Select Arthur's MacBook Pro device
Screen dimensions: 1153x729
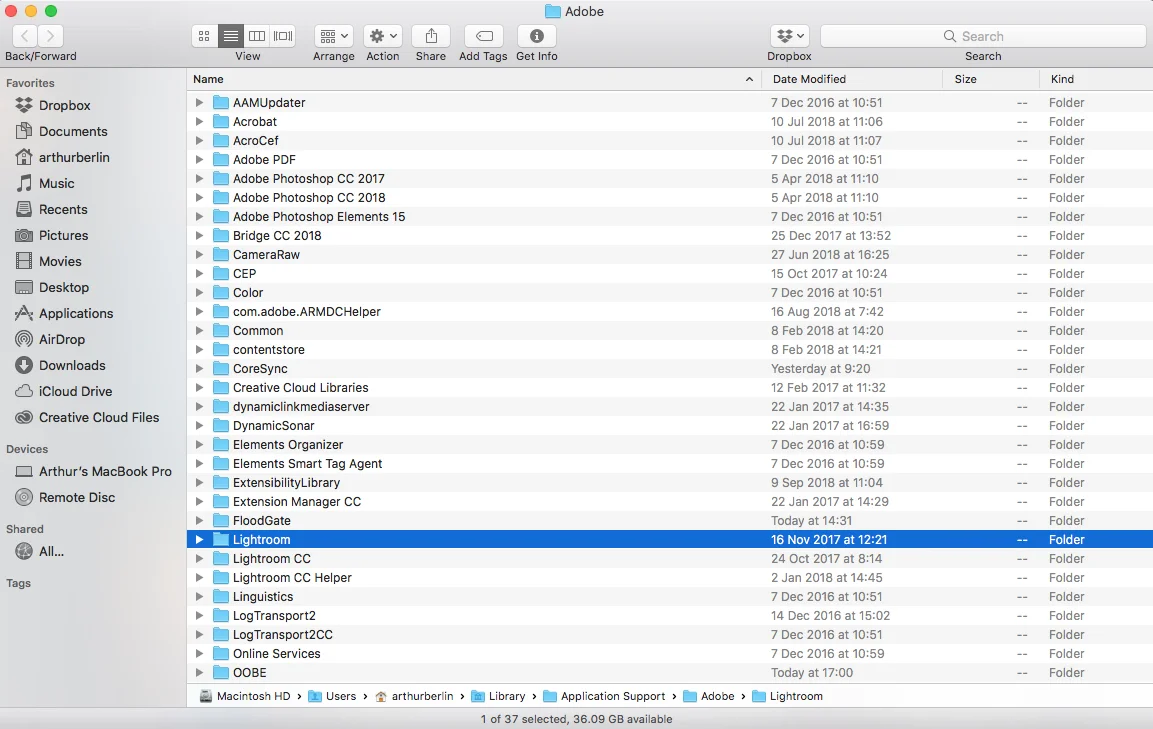(x=93, y=472)
